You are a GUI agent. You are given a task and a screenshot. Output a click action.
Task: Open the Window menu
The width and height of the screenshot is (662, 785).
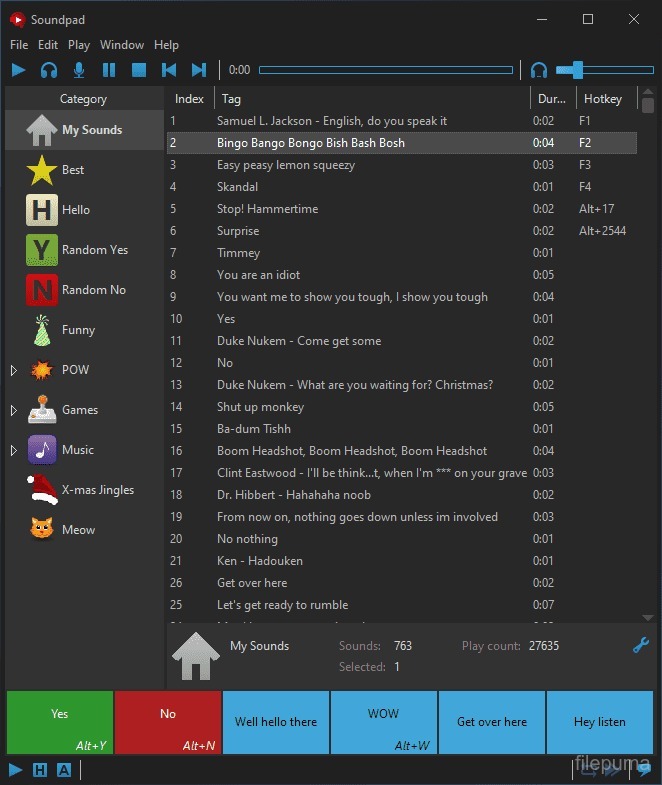click(122, 45)
